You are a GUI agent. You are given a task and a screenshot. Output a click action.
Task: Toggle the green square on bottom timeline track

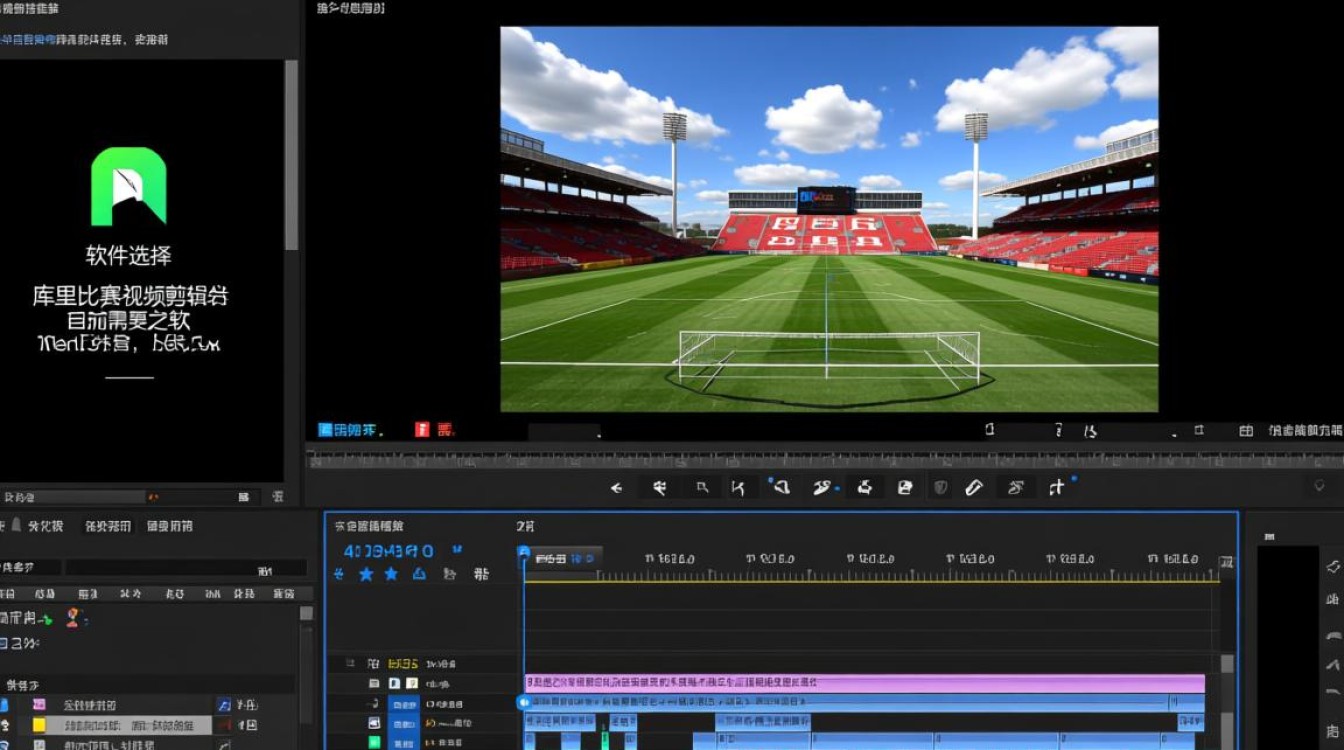374,742
